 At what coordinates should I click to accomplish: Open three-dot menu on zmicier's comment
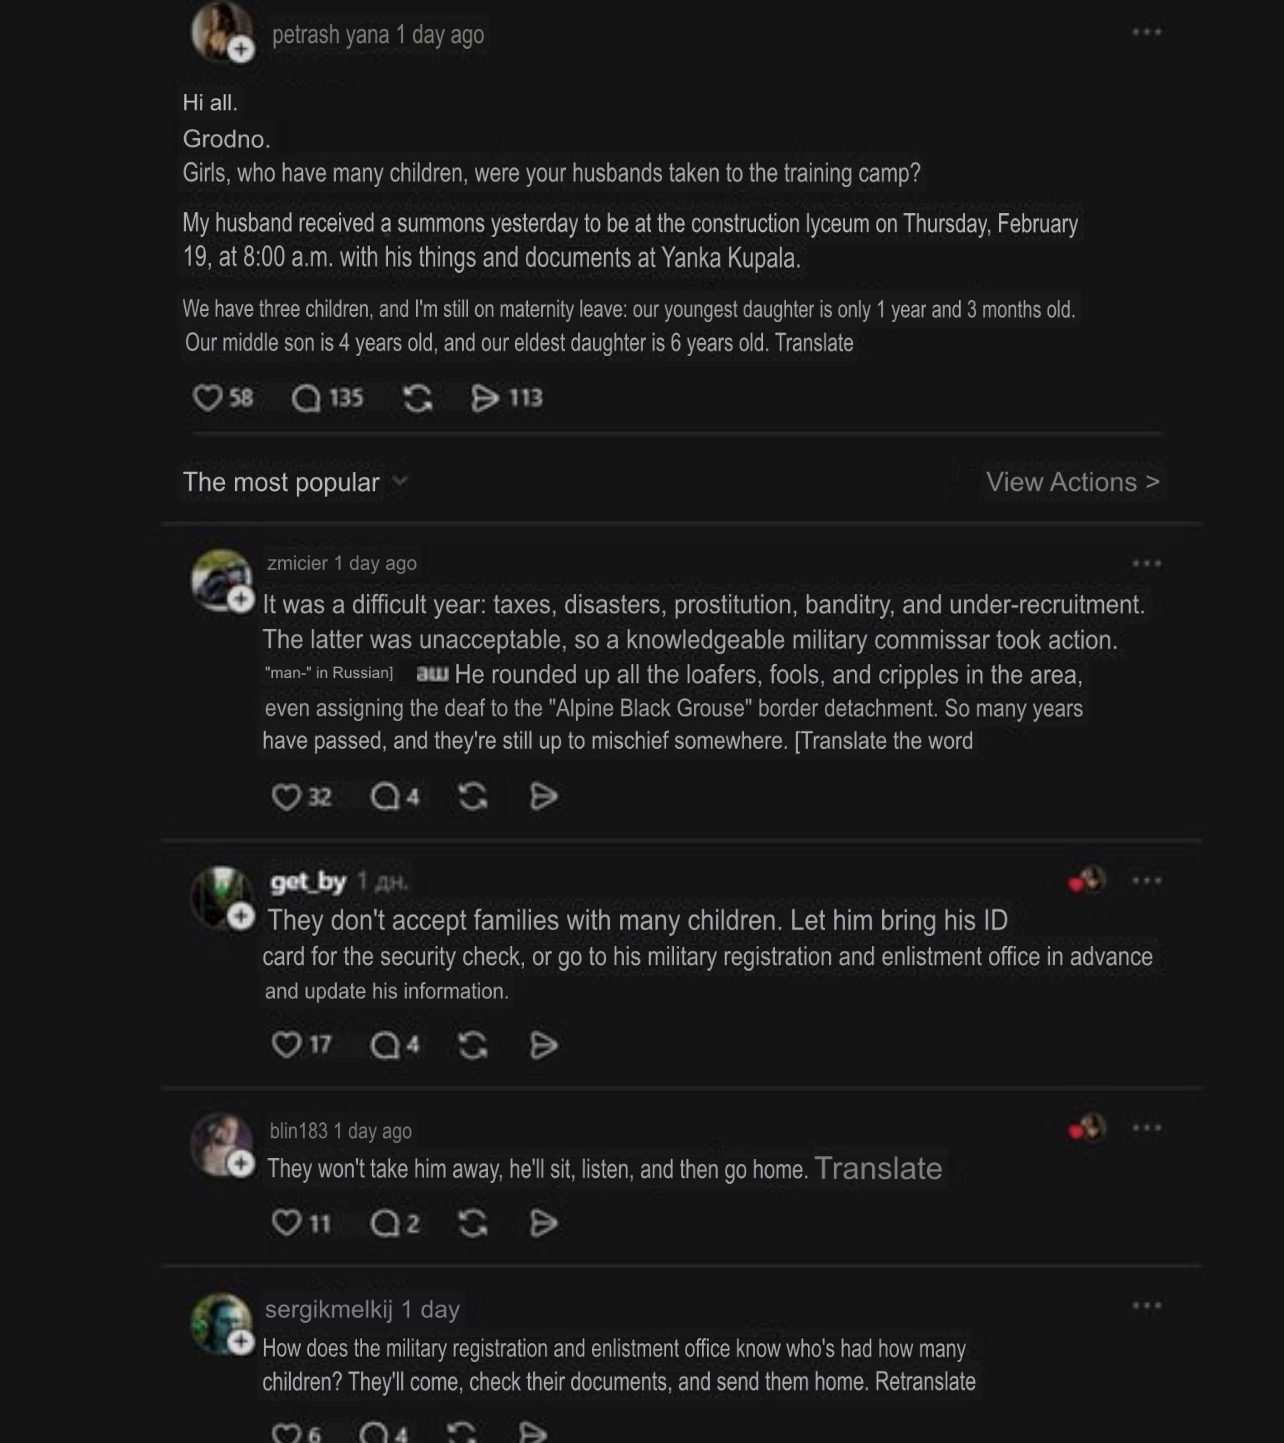[x=1146, y=564]
